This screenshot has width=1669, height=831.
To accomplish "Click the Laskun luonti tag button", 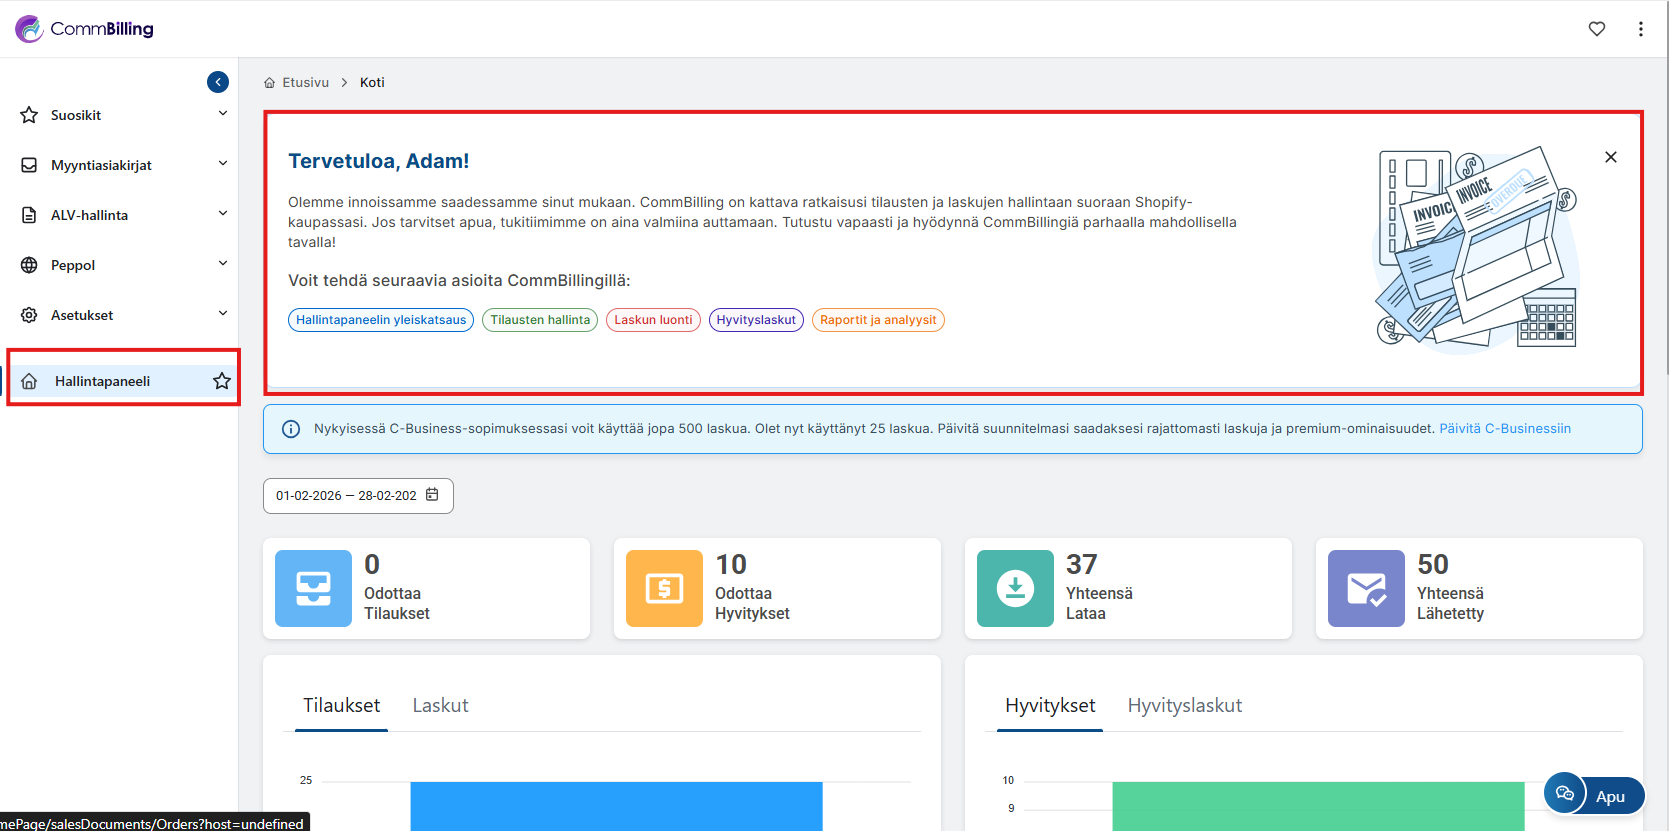I will pos(653,320).
